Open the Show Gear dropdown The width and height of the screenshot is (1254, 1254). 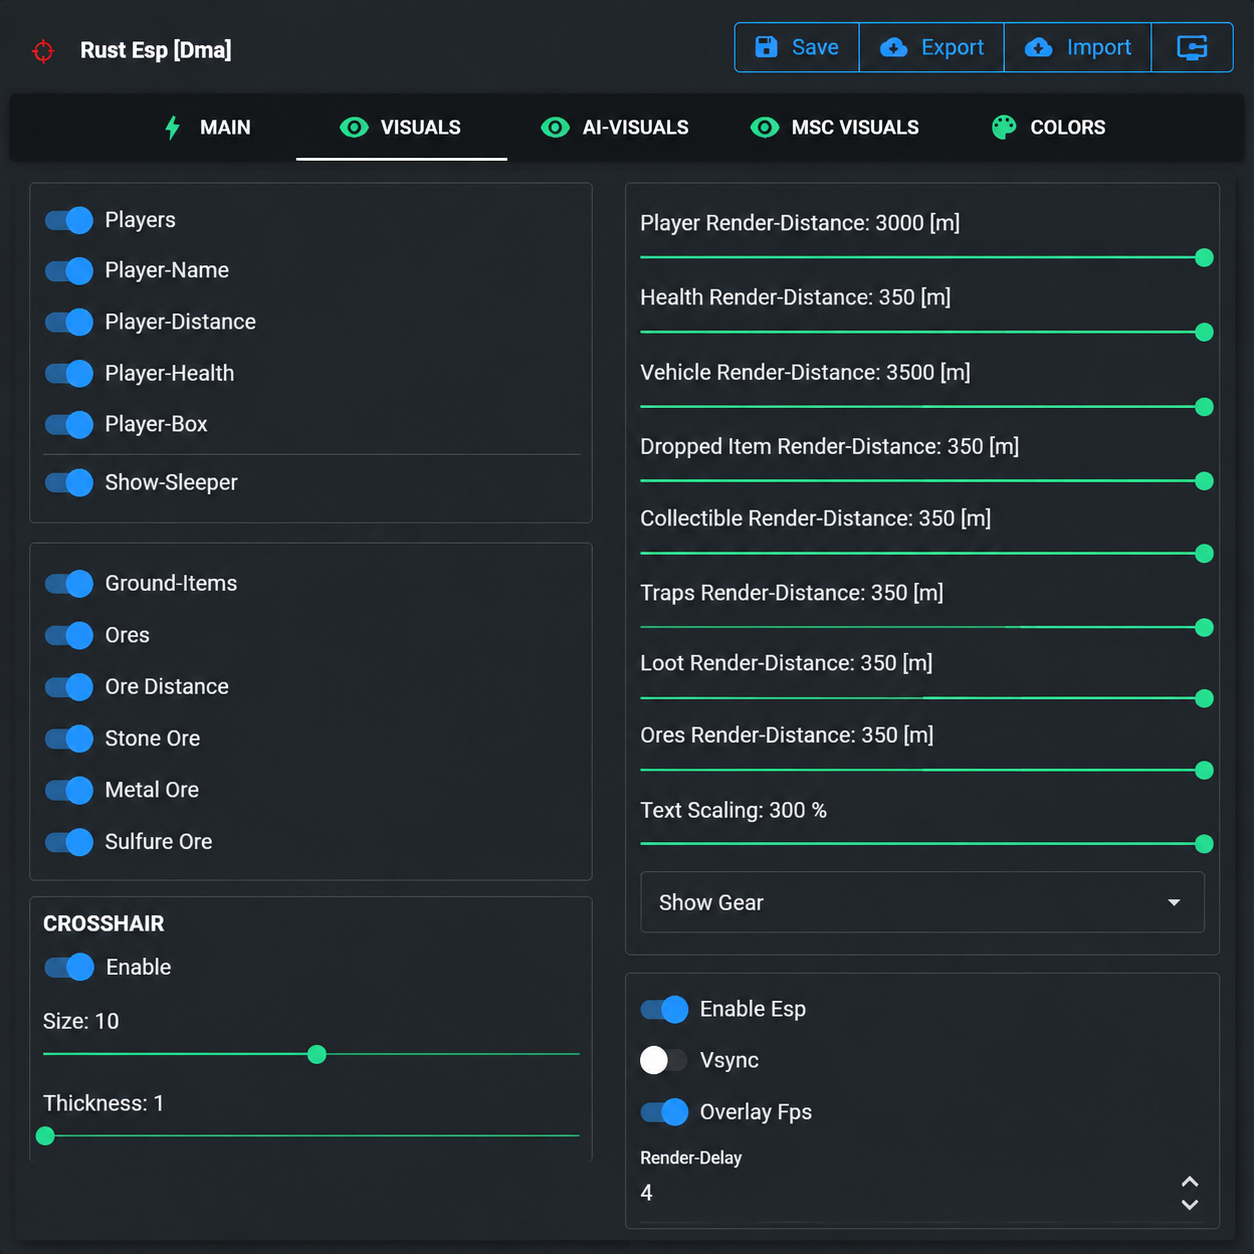tap(922, 902)
